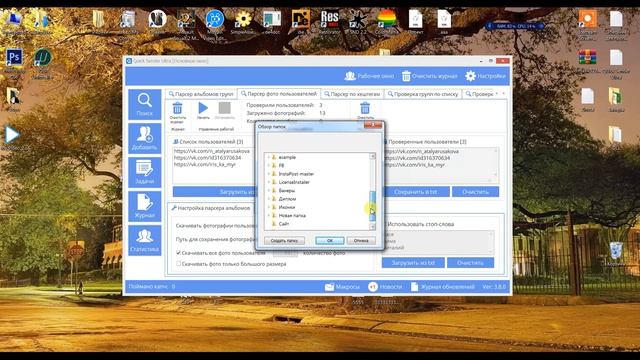640x360 pixels.
Task: Click the folder list scrollbar up arrow
Action: point(372,156)
